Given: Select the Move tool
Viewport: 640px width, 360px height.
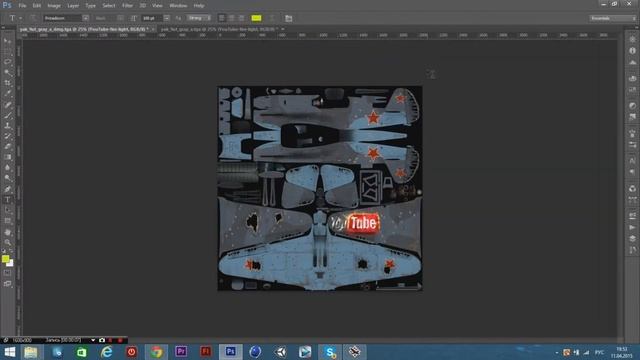Looking at the screenshot, I should click(7, 41).
